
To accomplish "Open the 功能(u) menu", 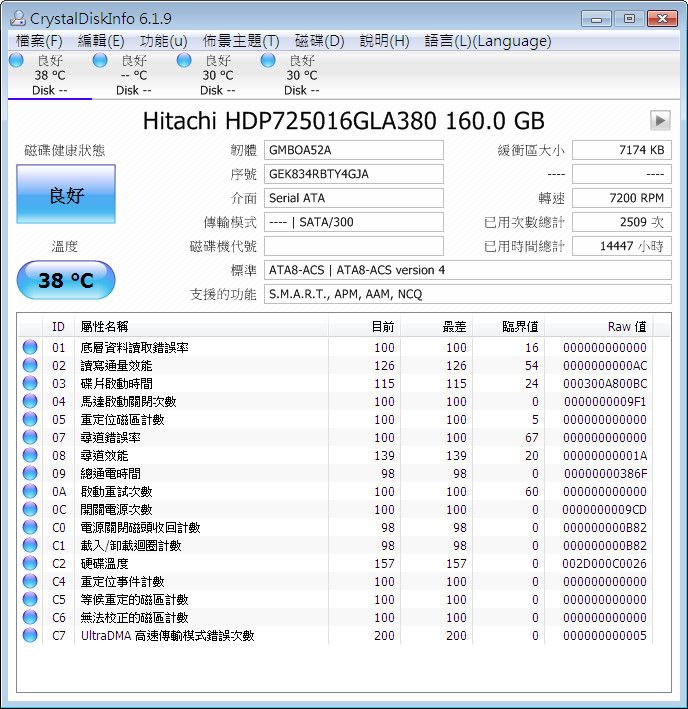I will [163, 41].
